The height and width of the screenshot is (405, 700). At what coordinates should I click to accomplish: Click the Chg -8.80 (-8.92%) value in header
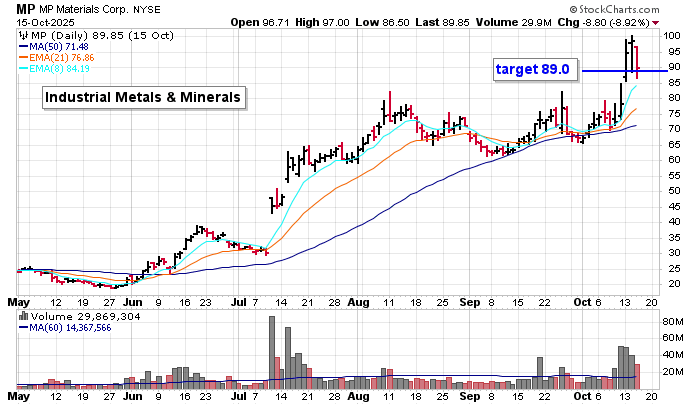tap(635, 21)
